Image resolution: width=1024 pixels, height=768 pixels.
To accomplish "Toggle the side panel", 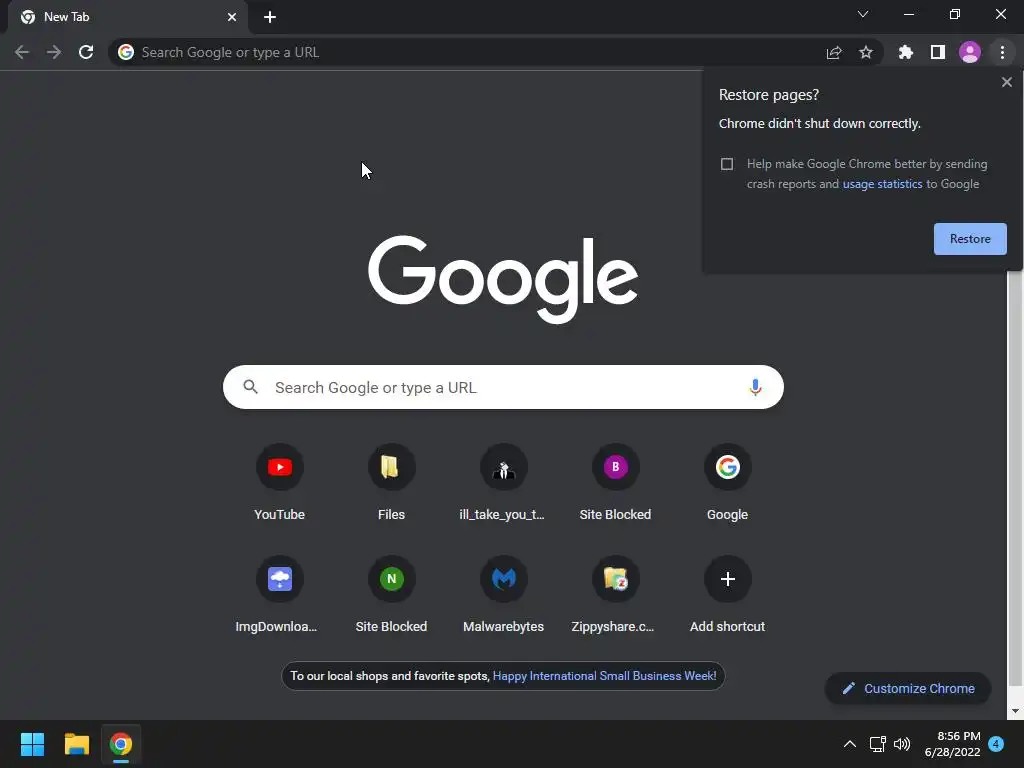I will [x=938, y=52].
